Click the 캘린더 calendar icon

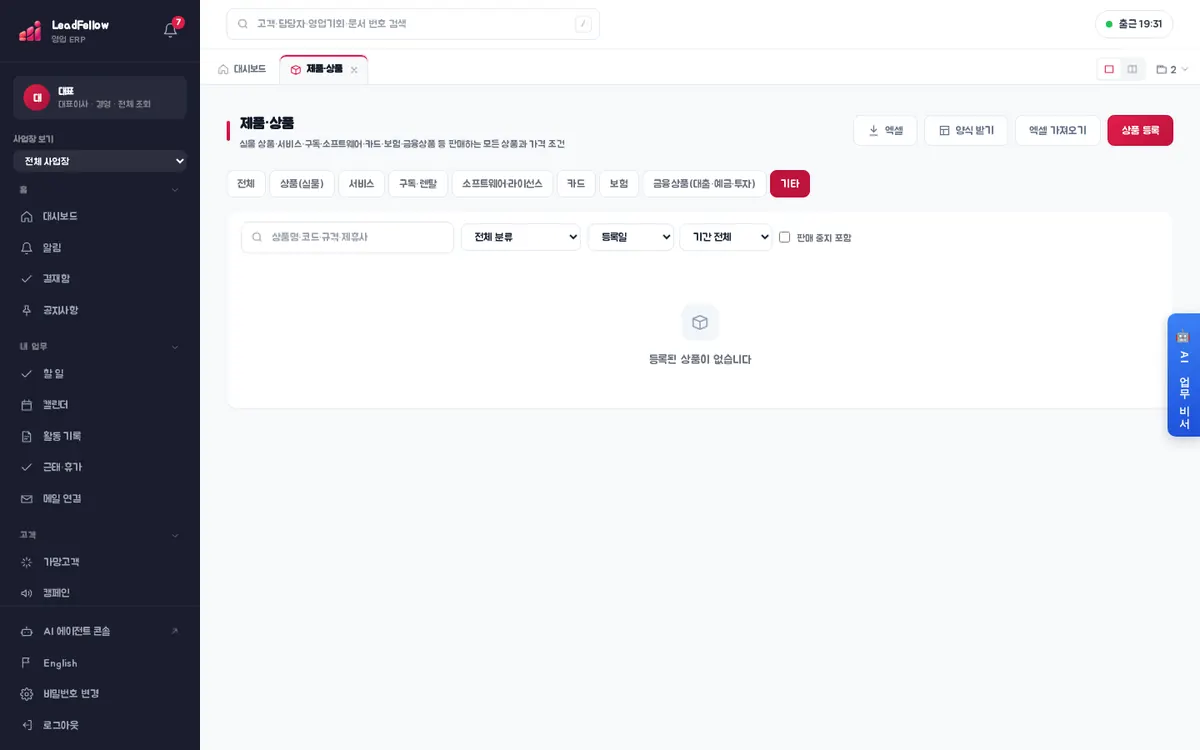(27, 405)
